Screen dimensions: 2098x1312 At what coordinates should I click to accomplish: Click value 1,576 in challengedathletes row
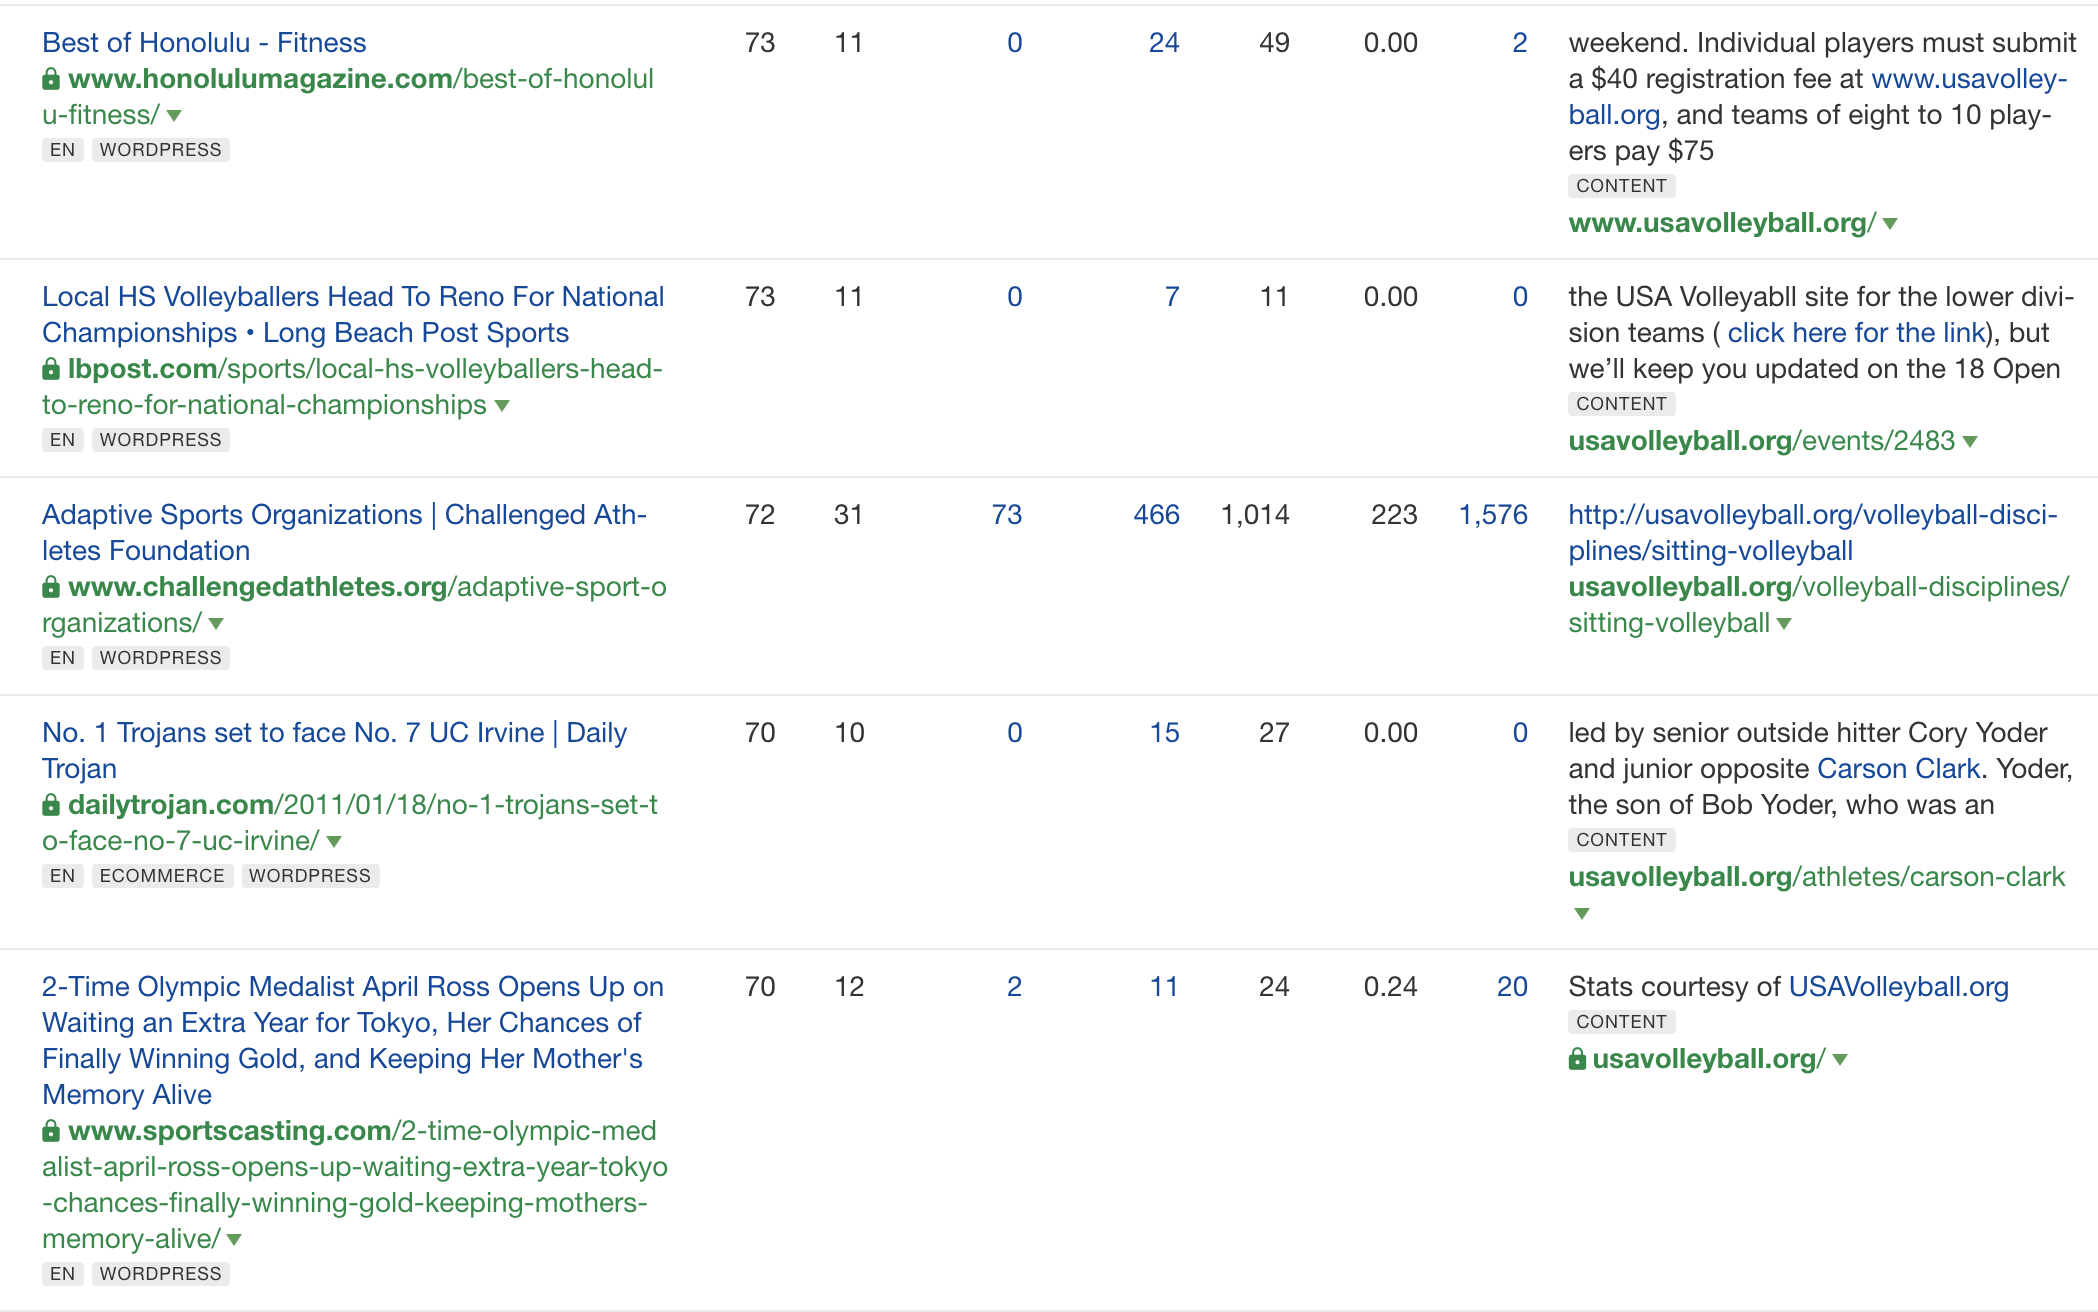click(x=1493, y=515)
